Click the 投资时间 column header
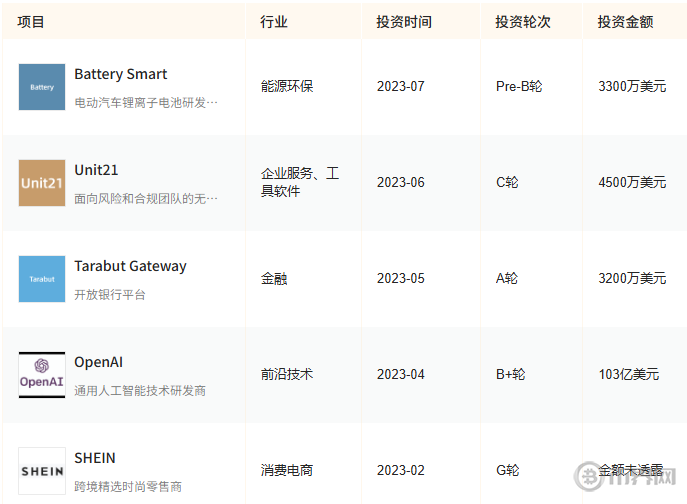The height and width of the screenshot is (504, 687). [x=404, y=21]
